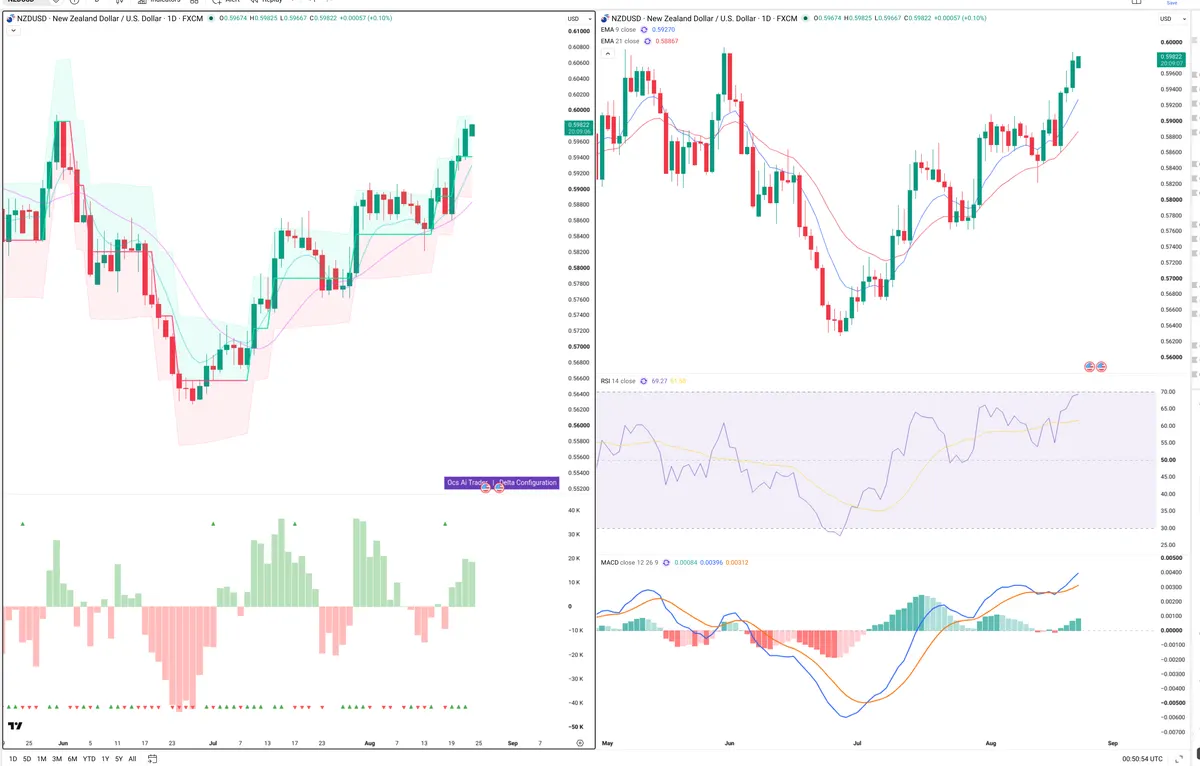Viewport: 1200px width, 766px height.
Task: Click RSI indicator source icon
Action: point(643,381)
